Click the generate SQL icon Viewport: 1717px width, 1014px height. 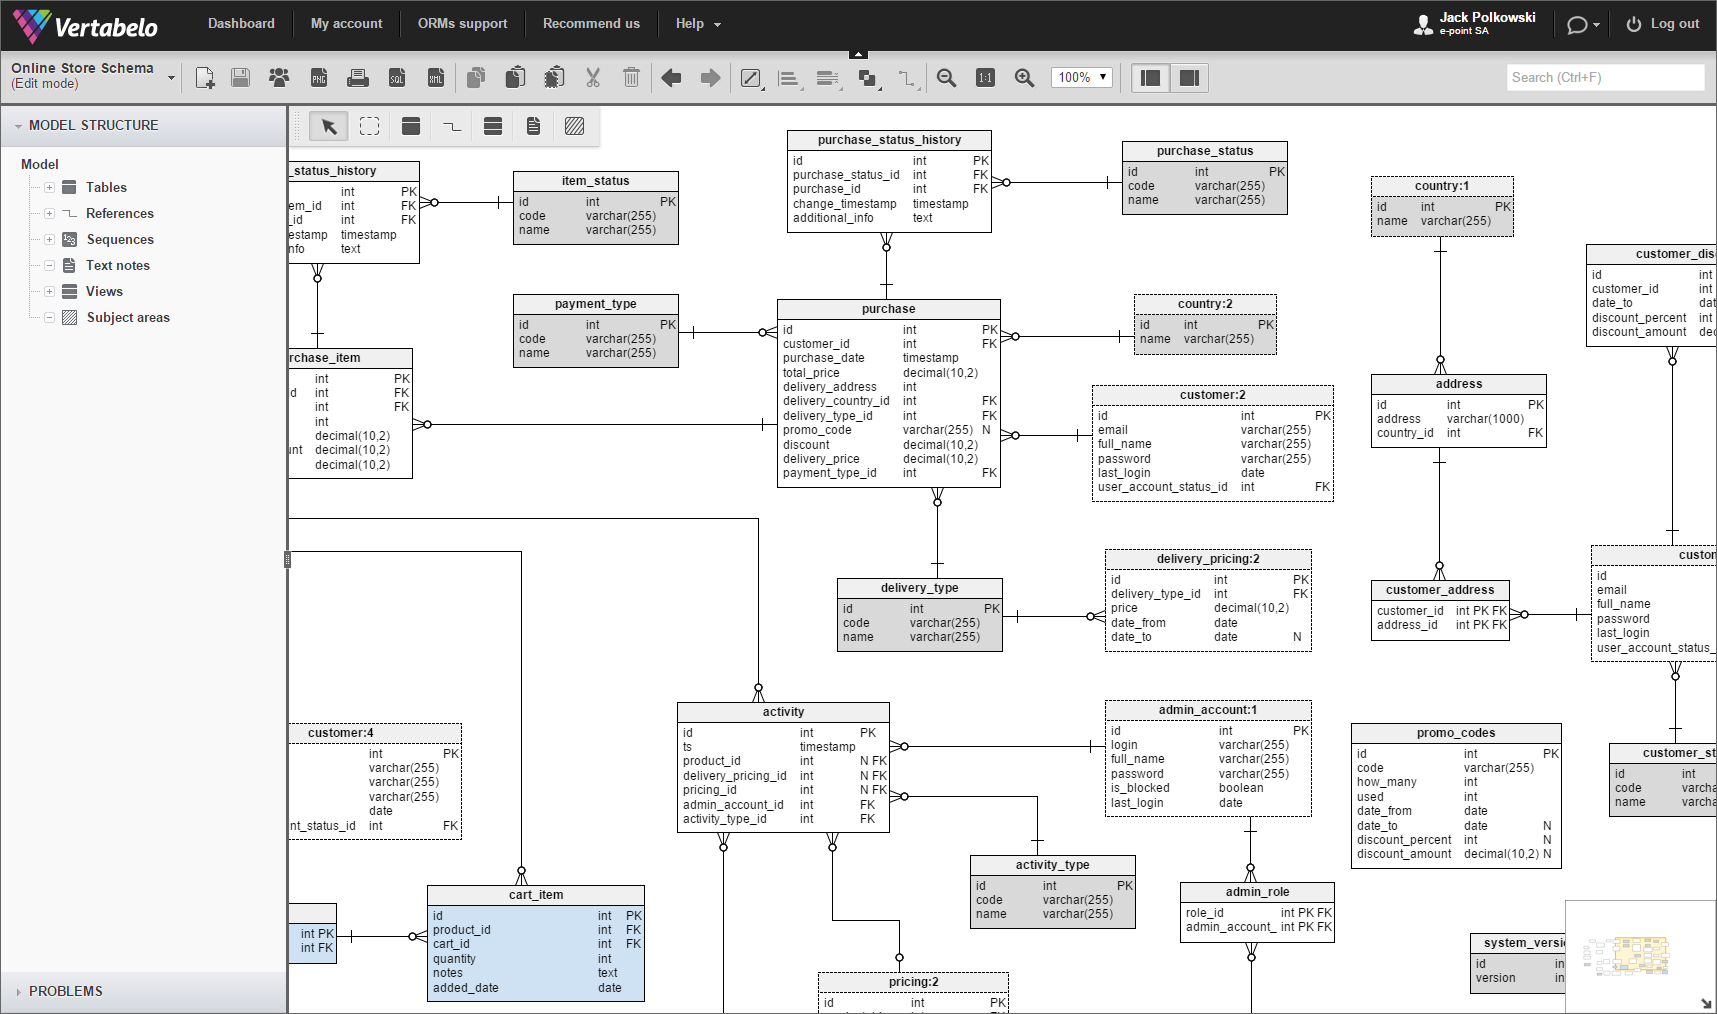click(x=397, y=78)
